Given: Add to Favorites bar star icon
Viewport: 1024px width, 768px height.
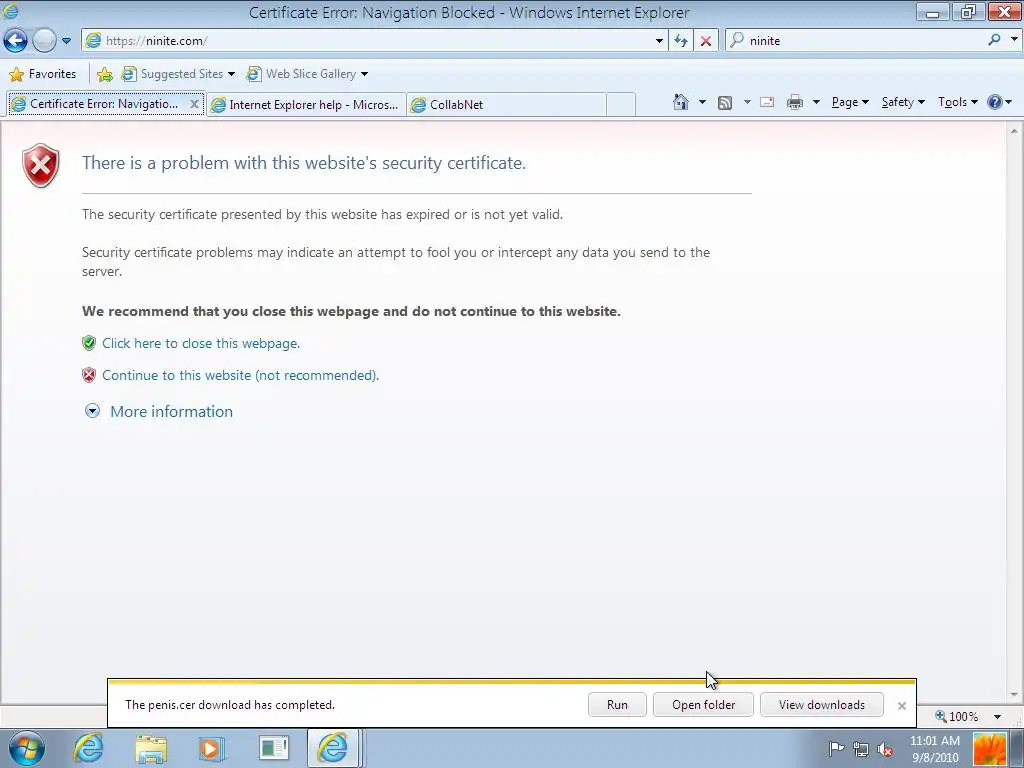Looking at the screenshot, I should click(104, 74).
